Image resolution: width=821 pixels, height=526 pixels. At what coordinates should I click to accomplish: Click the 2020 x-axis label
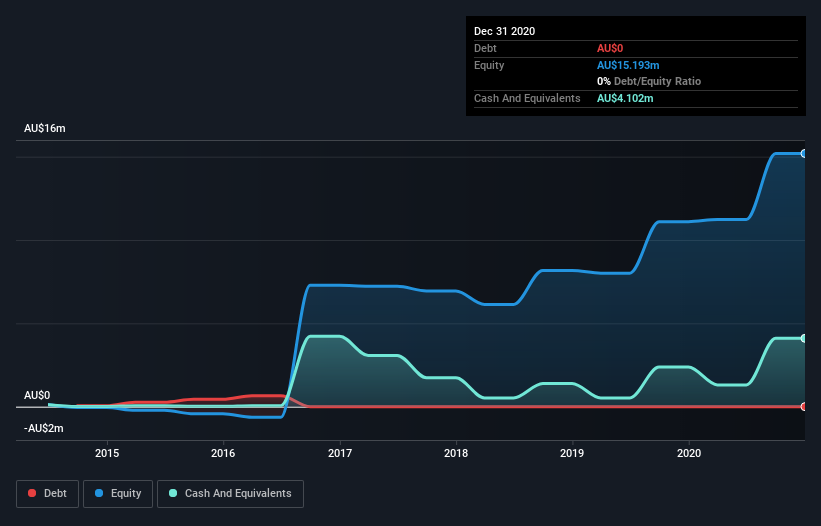[689, 453]
